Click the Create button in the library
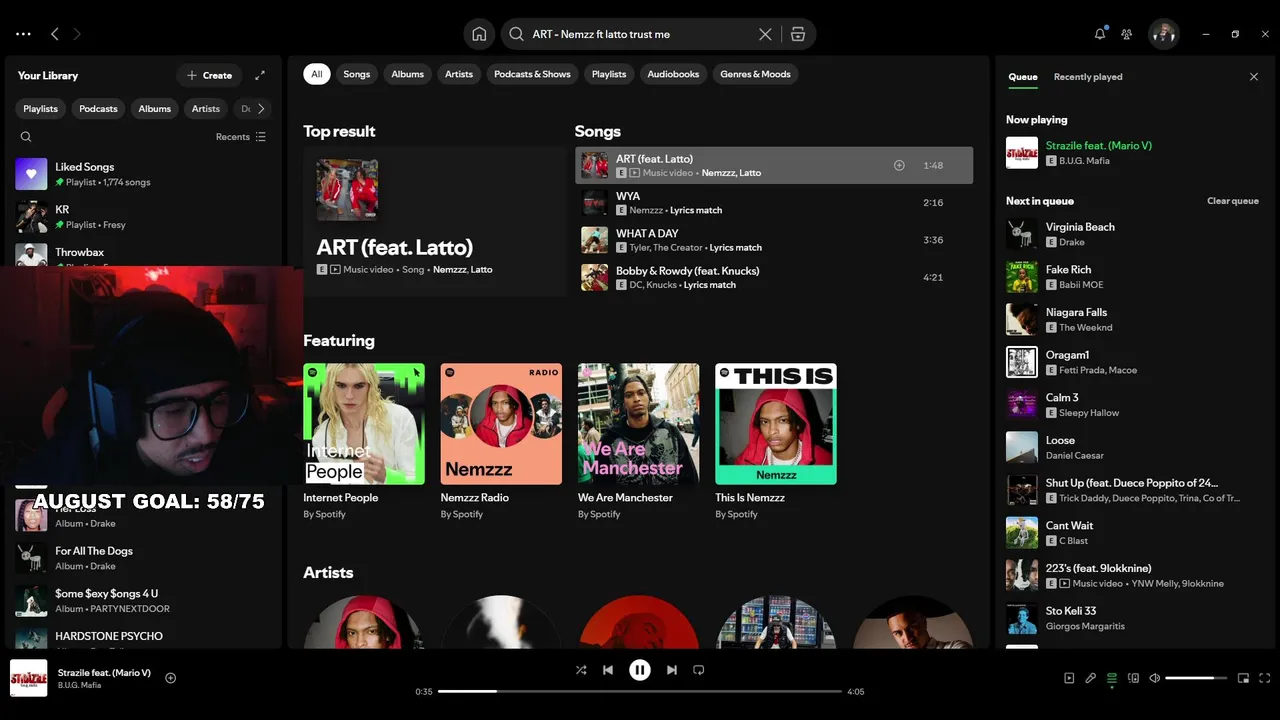Screen dimensions: 1280x720 [209, 75]
